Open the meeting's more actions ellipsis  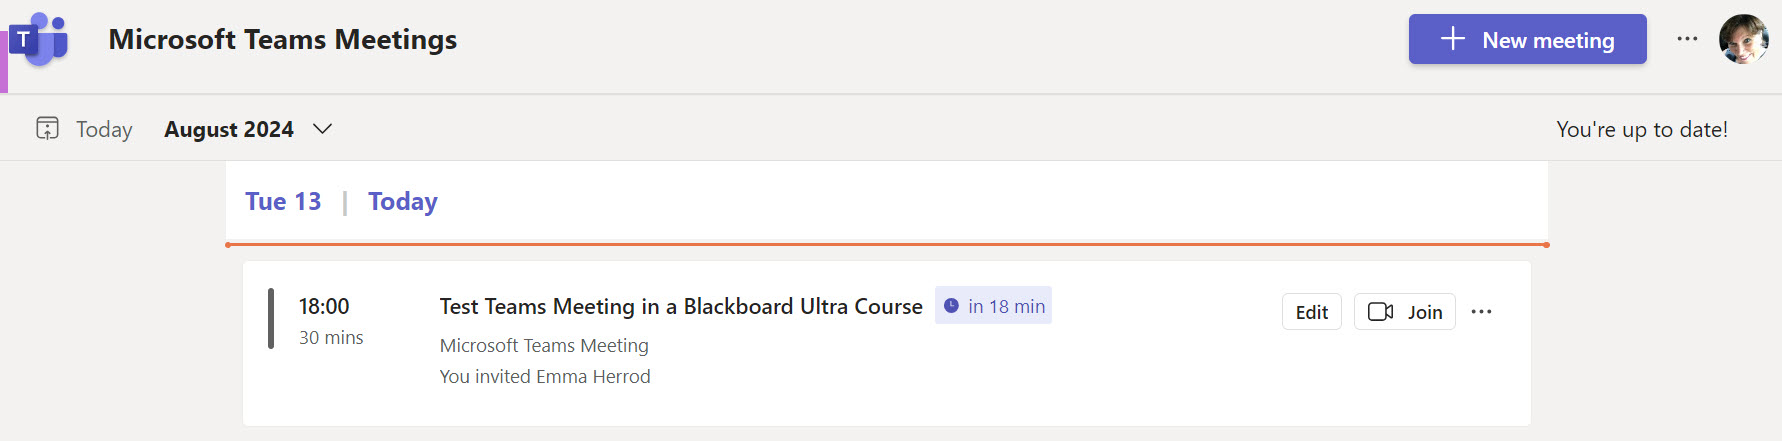tap(1481, 312)
